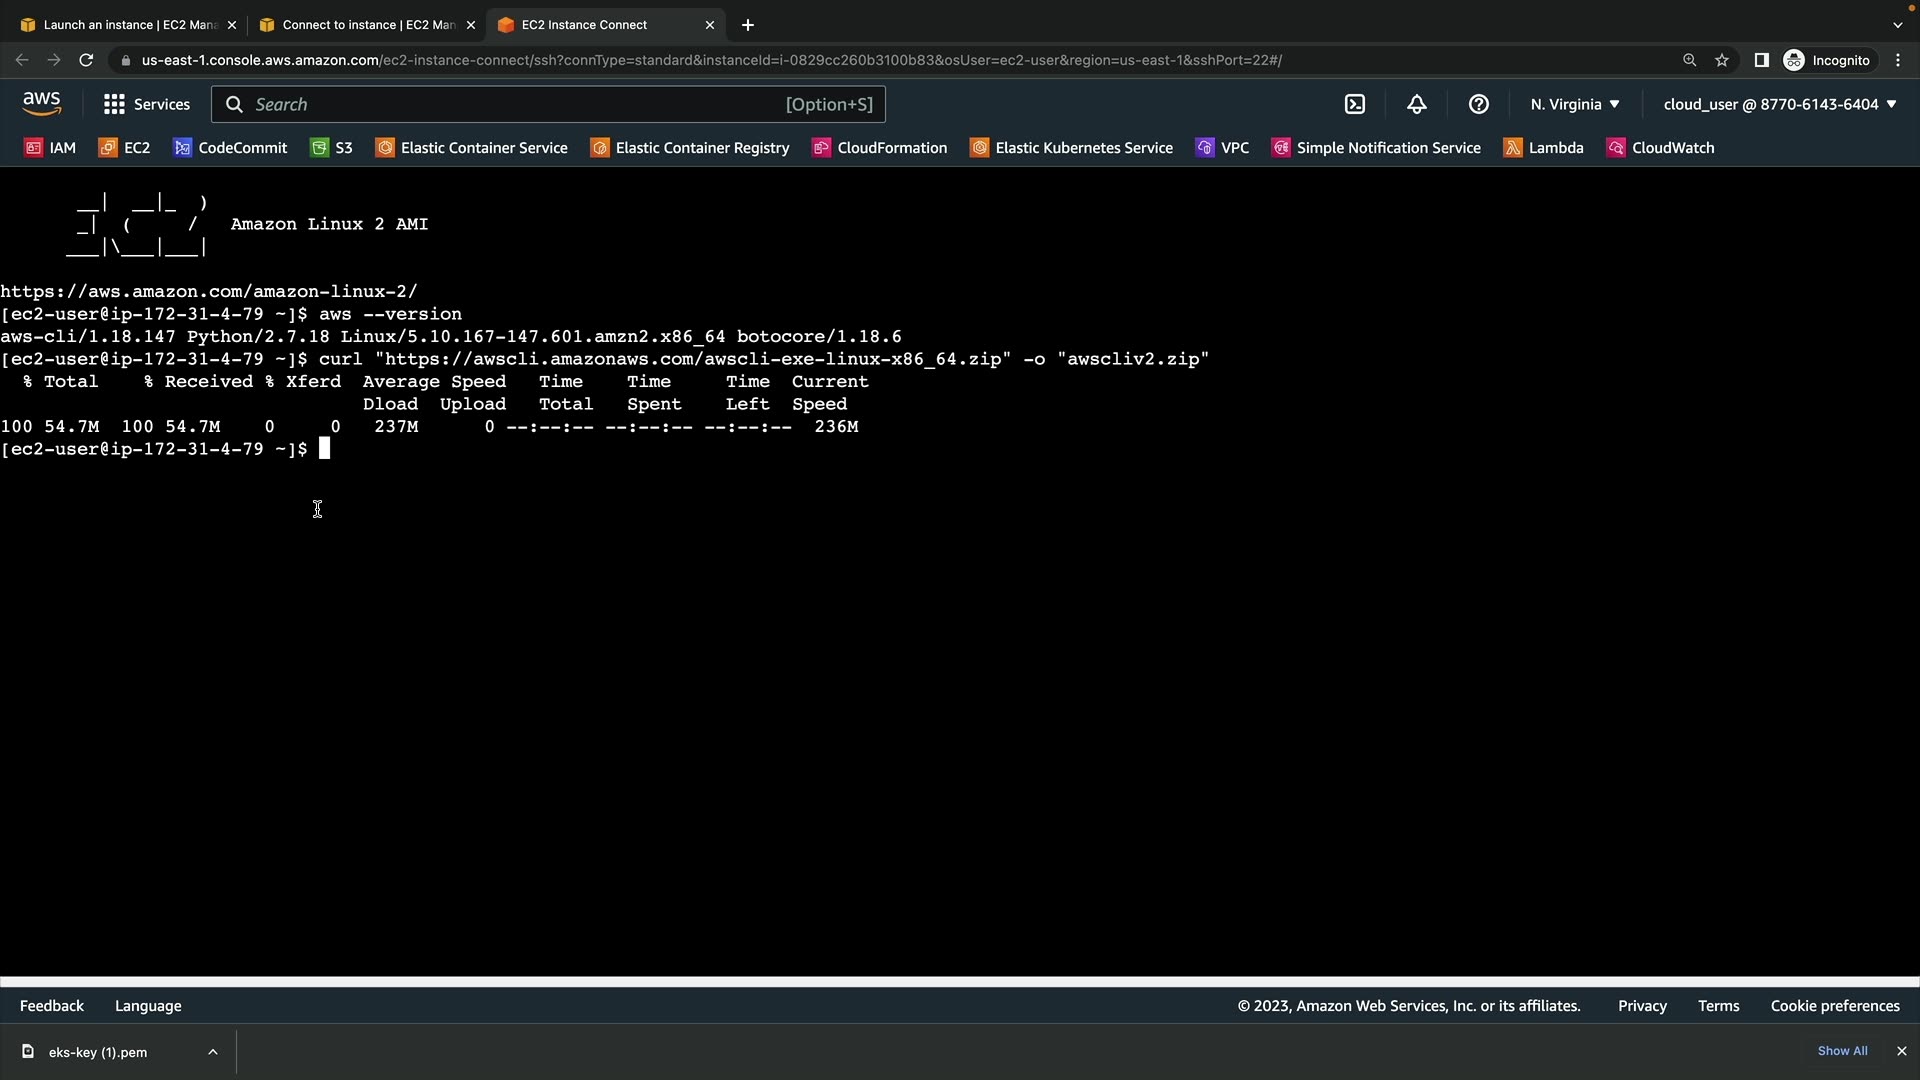Open the AWS CloudShell icon
1920x1080 pixels.
click(1355, 104)
